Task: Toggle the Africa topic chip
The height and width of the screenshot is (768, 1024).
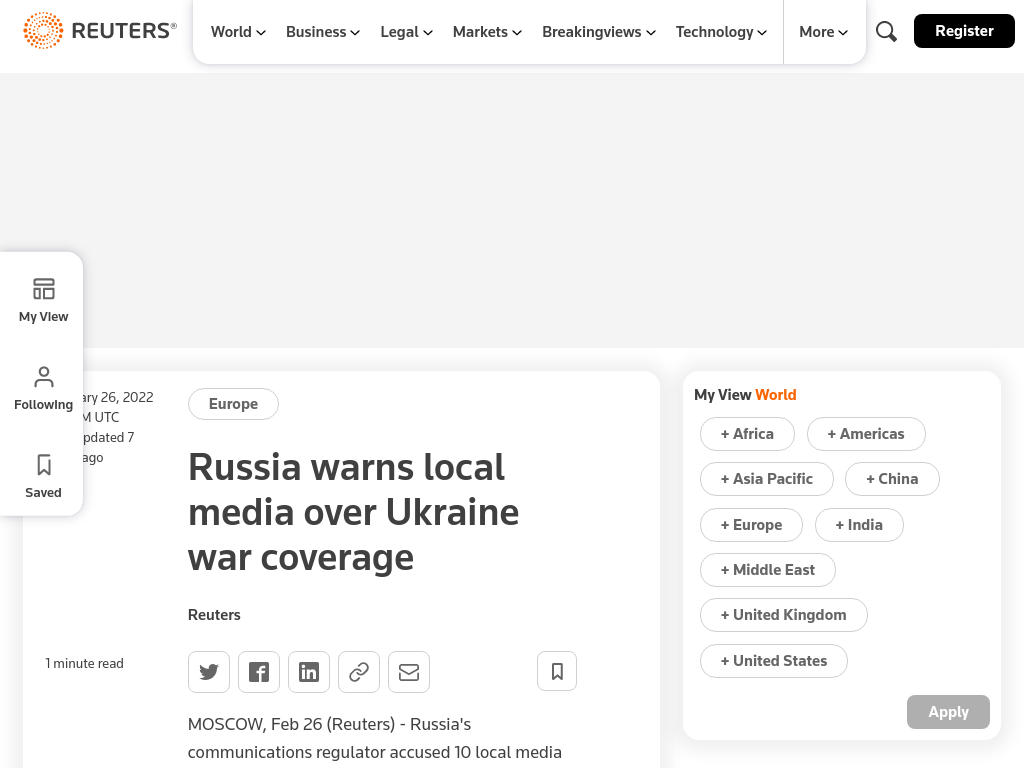Action: 747,434
